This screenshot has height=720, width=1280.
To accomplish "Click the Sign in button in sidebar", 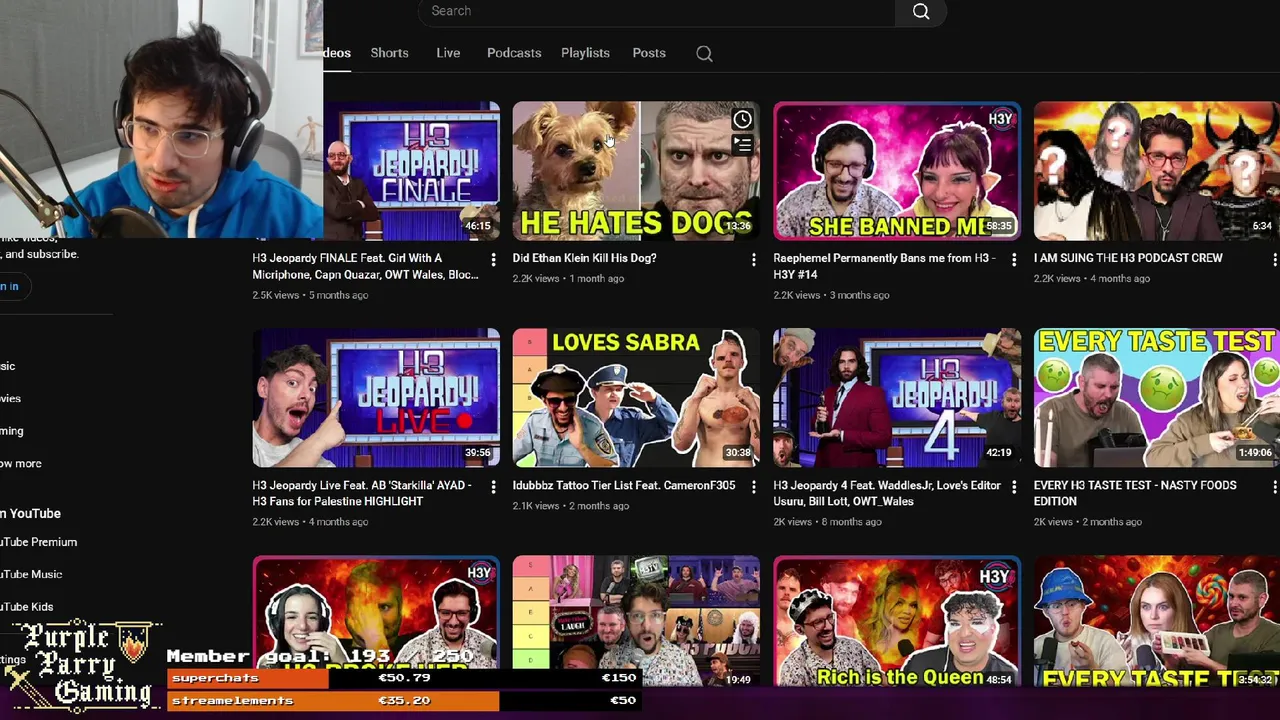I will pyautogui.click(x=13, y=286).
